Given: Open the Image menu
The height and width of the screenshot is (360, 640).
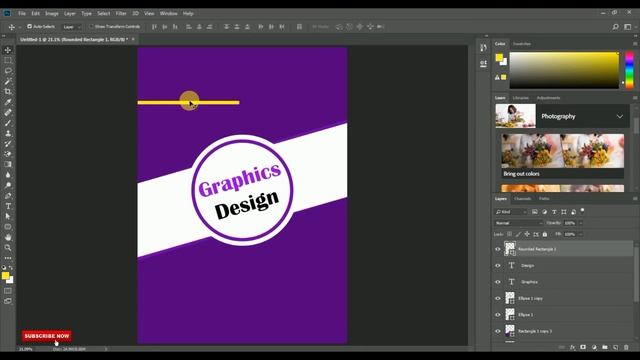Looking at the screenshot, I should 51,13.
